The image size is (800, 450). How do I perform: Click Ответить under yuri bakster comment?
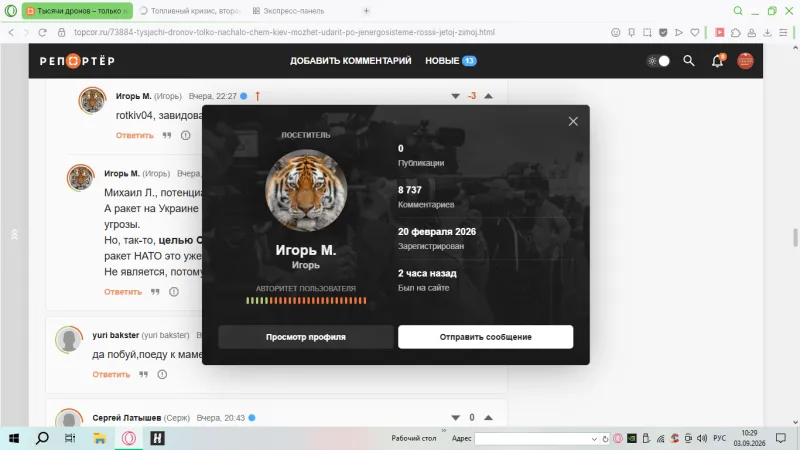click(x=111, y=374)
